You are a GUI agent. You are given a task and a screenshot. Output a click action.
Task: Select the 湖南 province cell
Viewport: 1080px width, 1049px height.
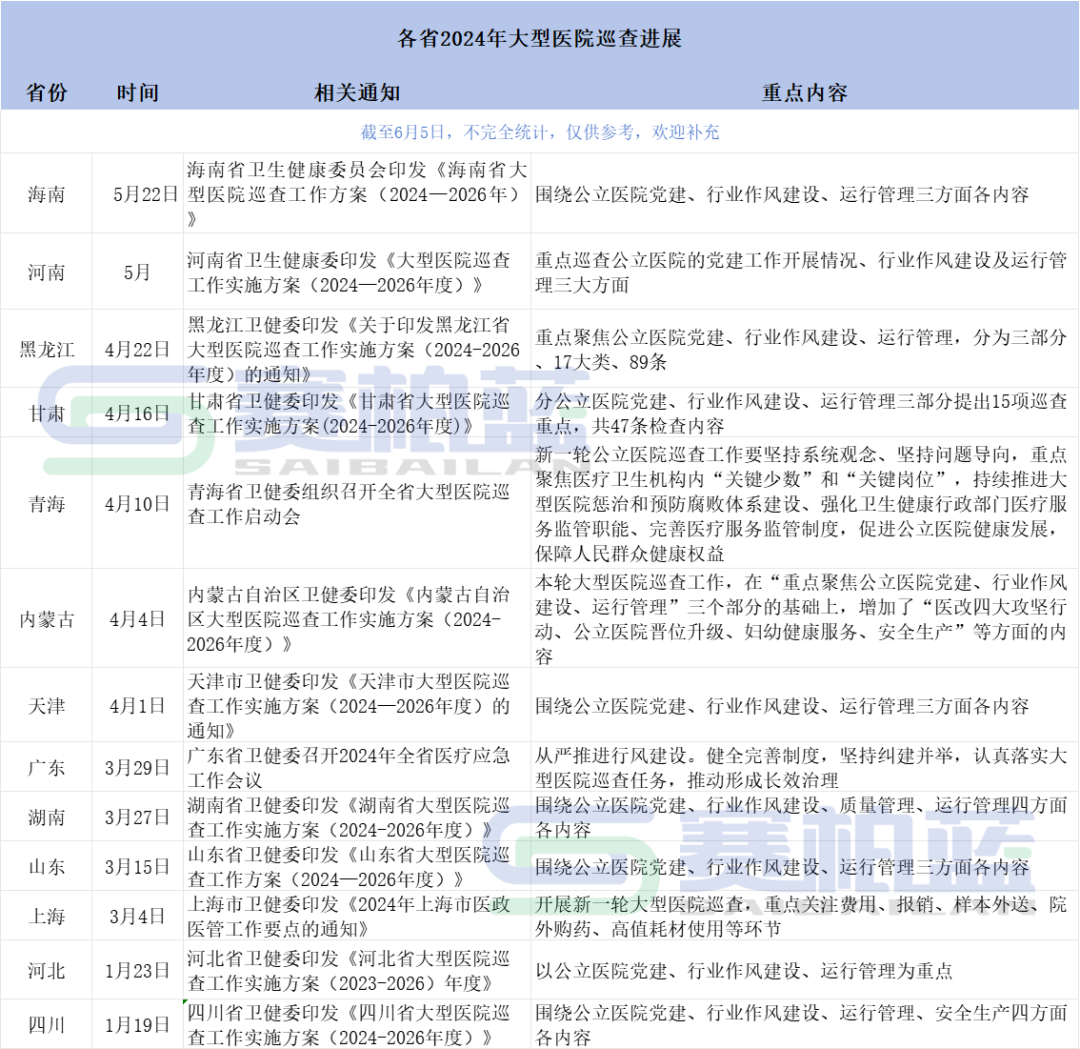pos(46,818)
